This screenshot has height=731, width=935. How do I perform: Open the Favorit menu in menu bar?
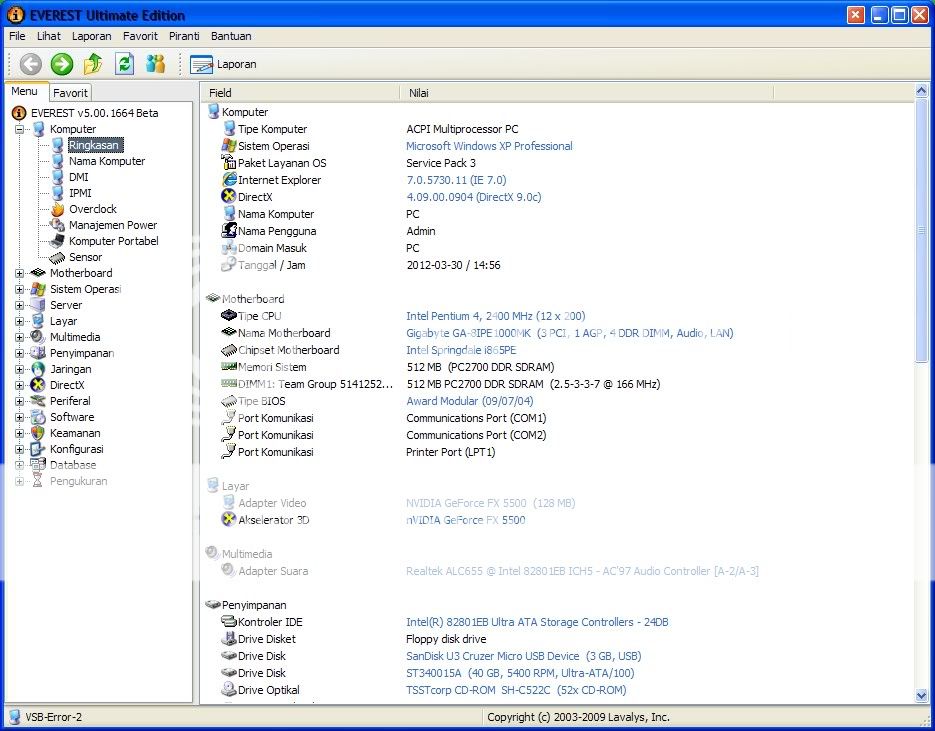point(140,36)
